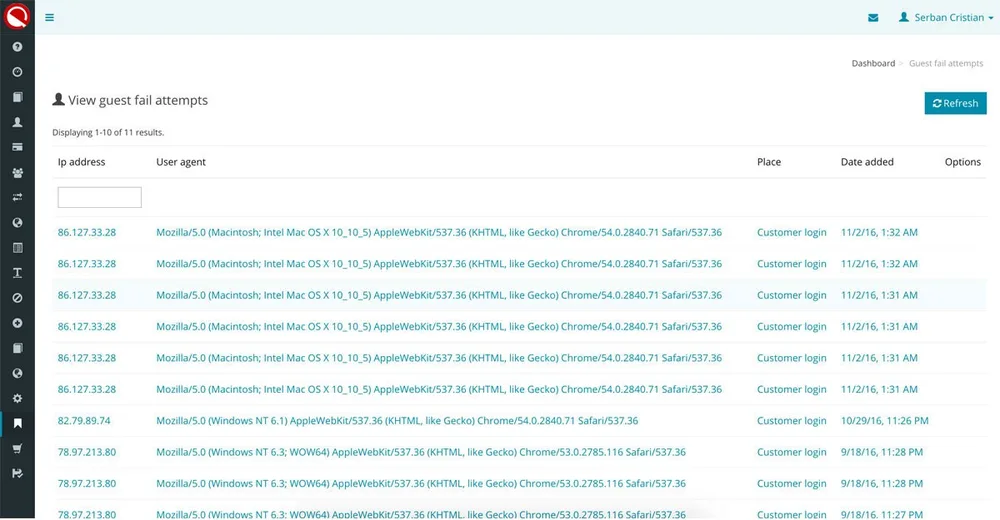
Task: Open the text T sidebar icon
Action: pos(17,272)
